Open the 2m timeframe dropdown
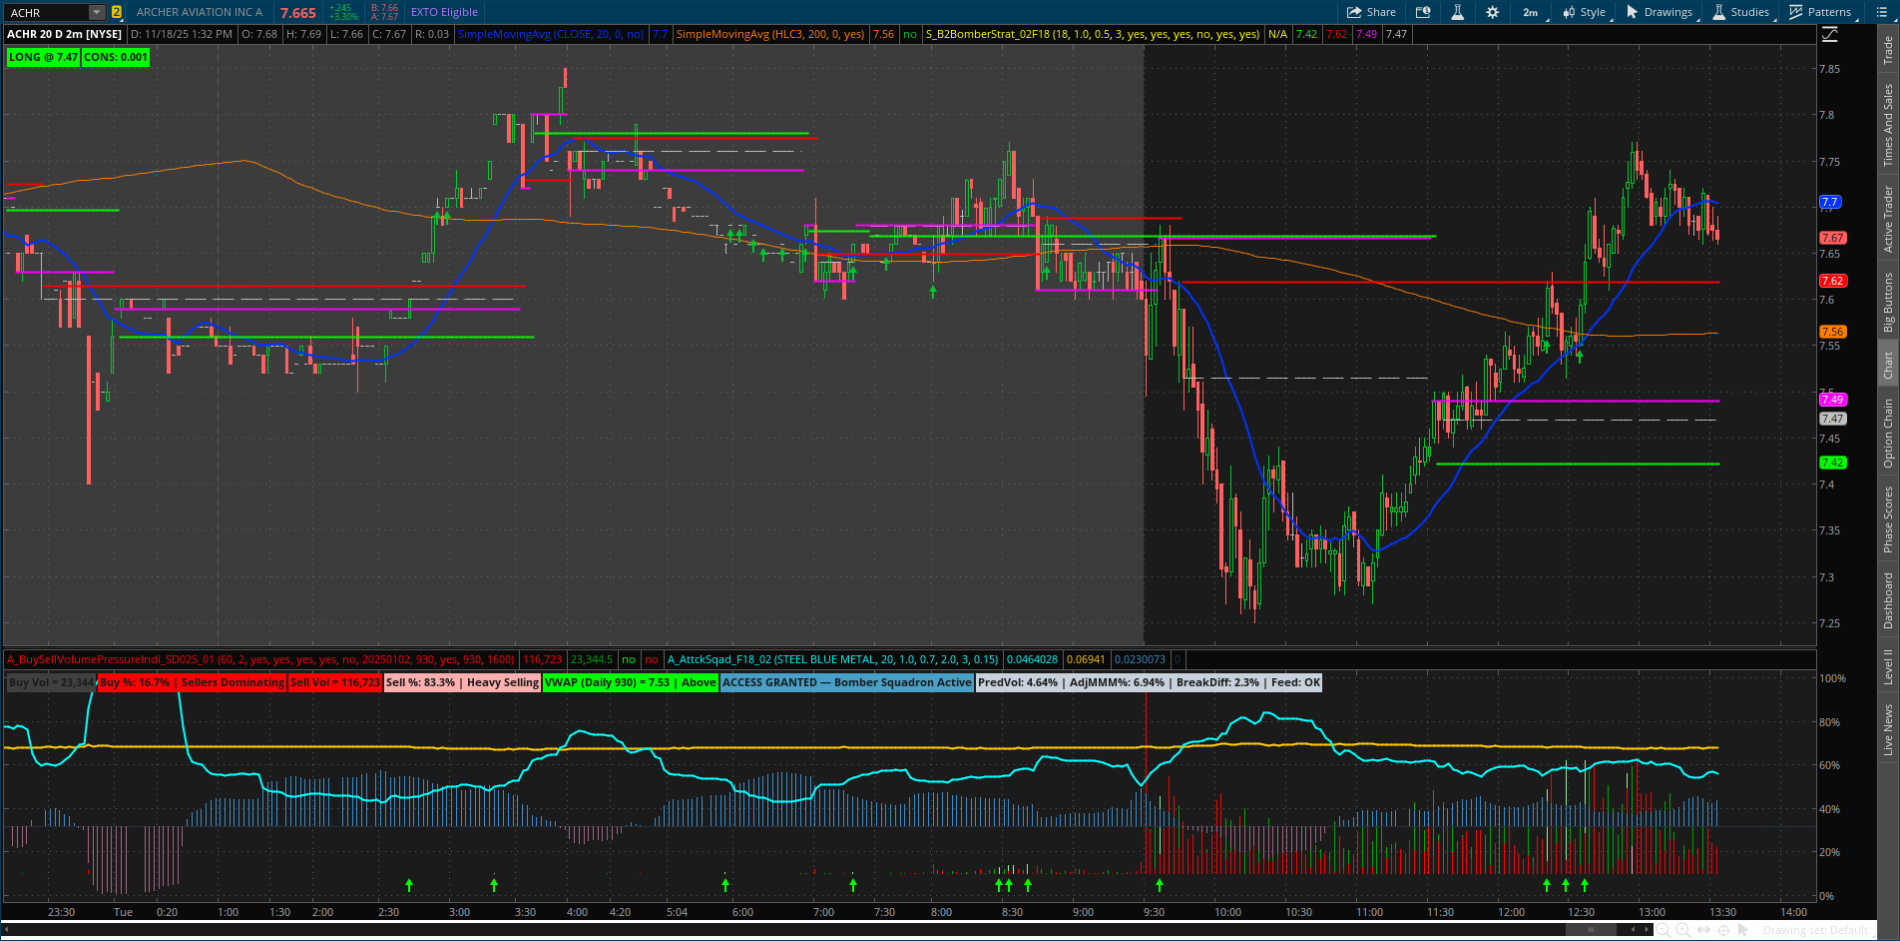This screenshot has width=1900, height=941. [x=1533, y=12]
